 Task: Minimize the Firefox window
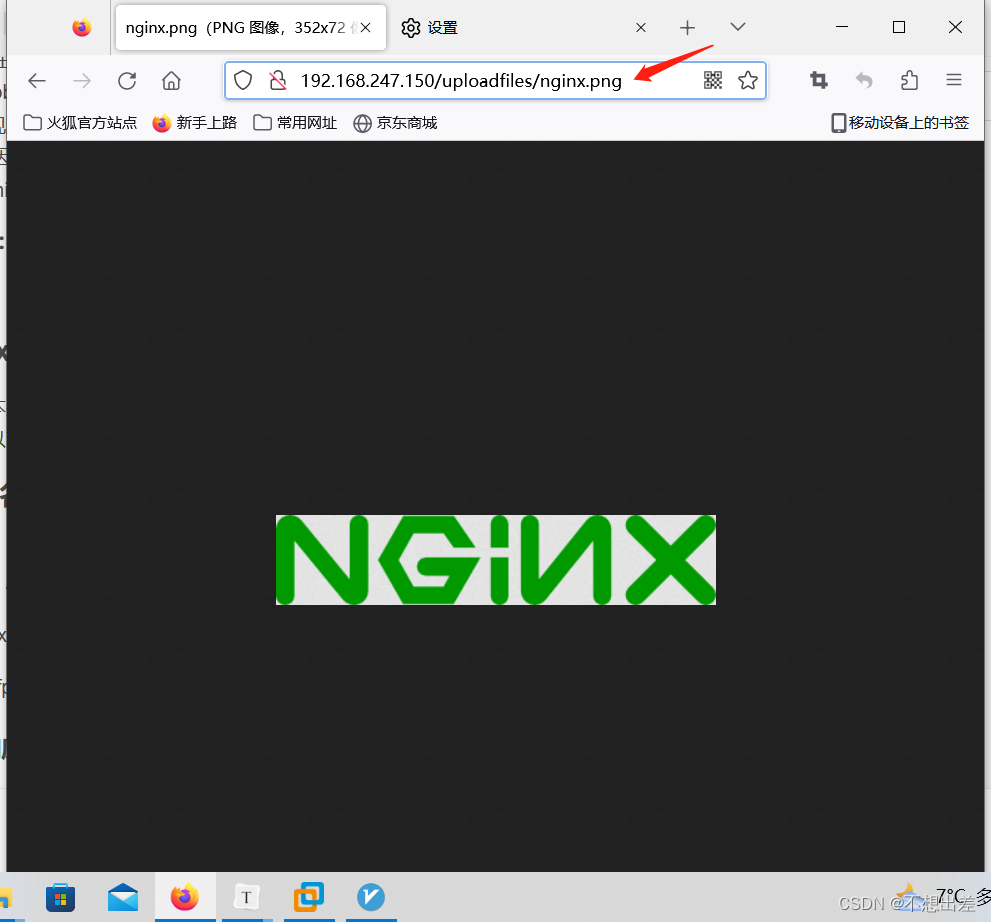(842, 27)
